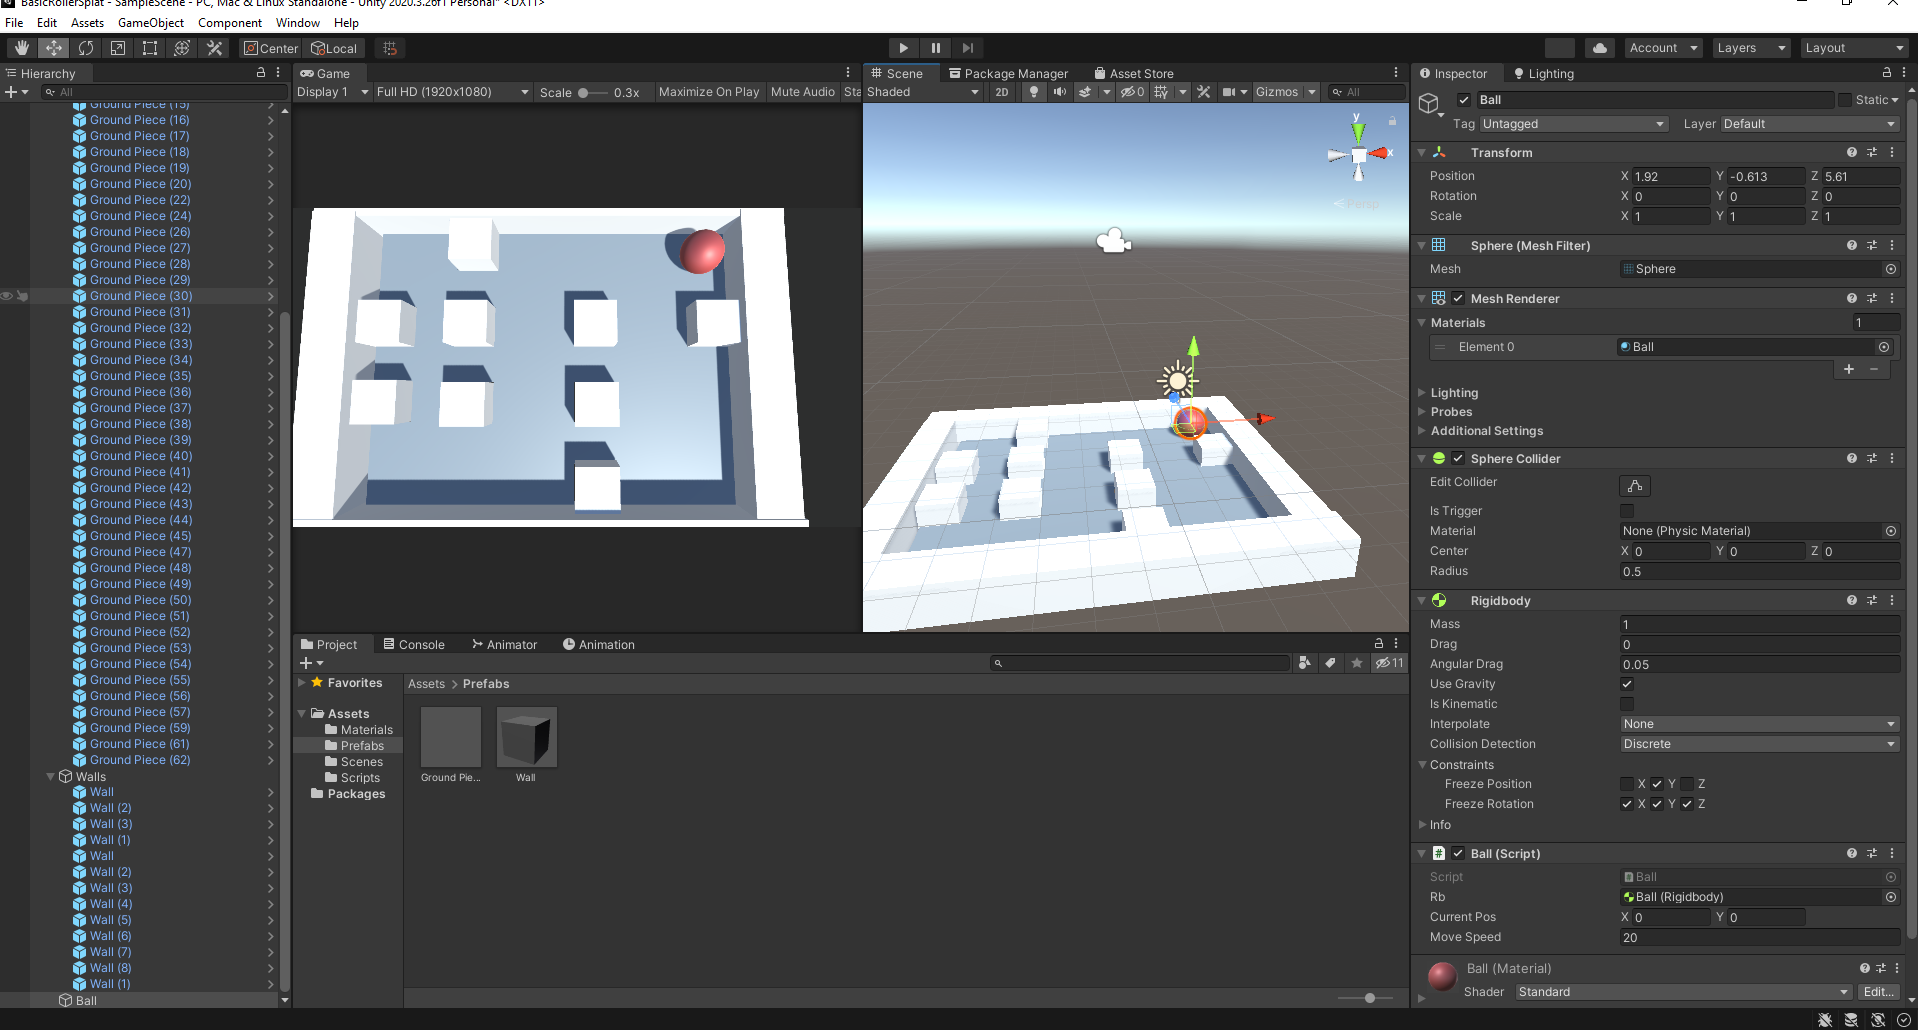Viewport: 1918px width, 1030px height.
Task: Select the Wall prefab thumbnail
Action: coord(527,737)
